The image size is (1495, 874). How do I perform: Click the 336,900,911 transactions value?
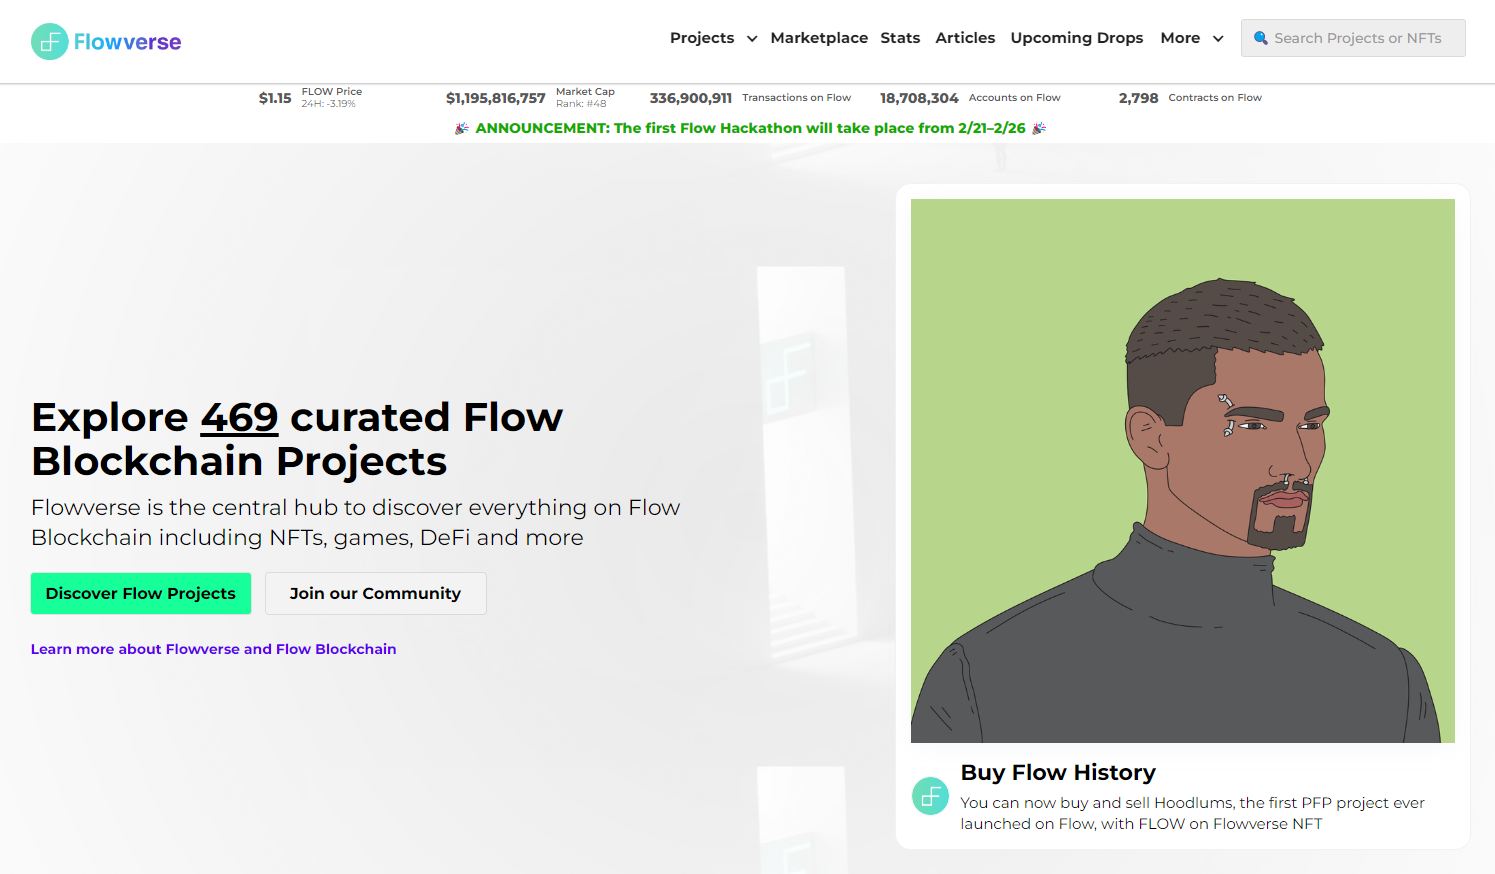click(691, 98)
